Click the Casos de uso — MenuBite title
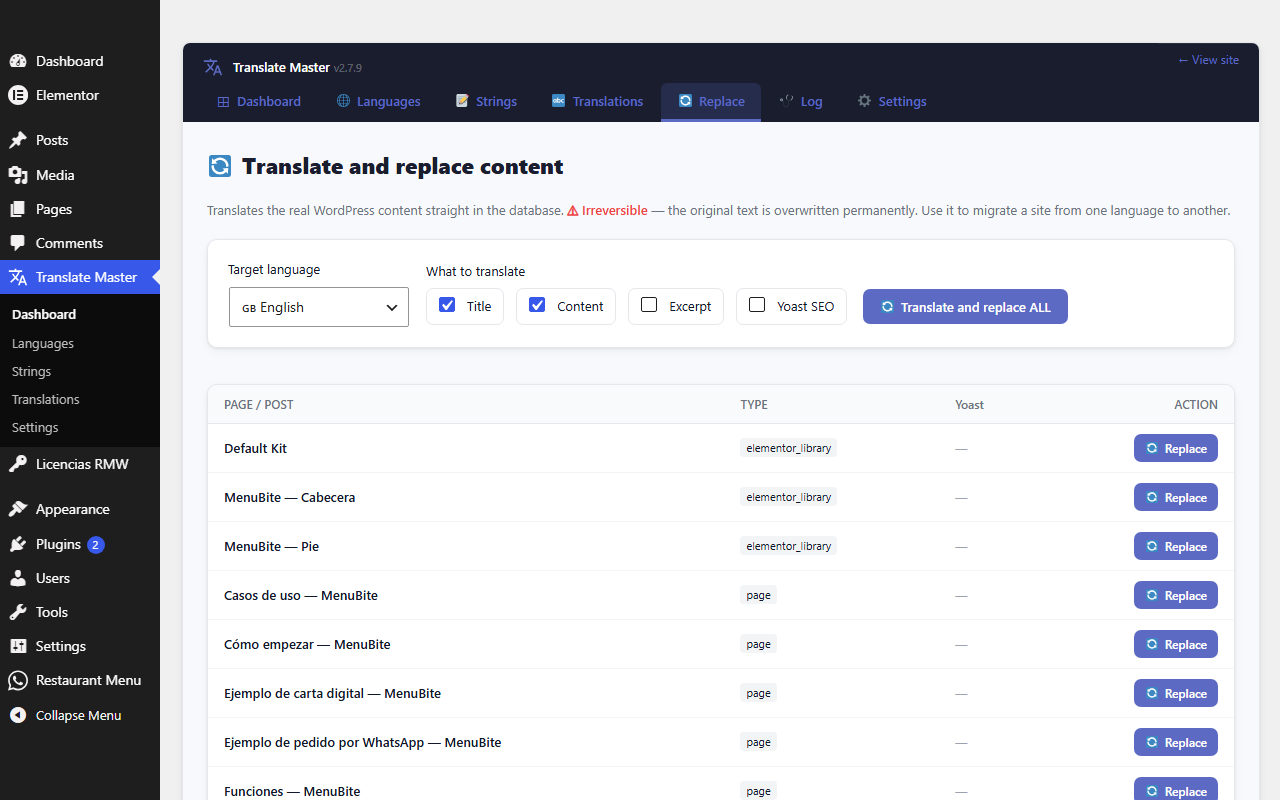 [301, 595]
